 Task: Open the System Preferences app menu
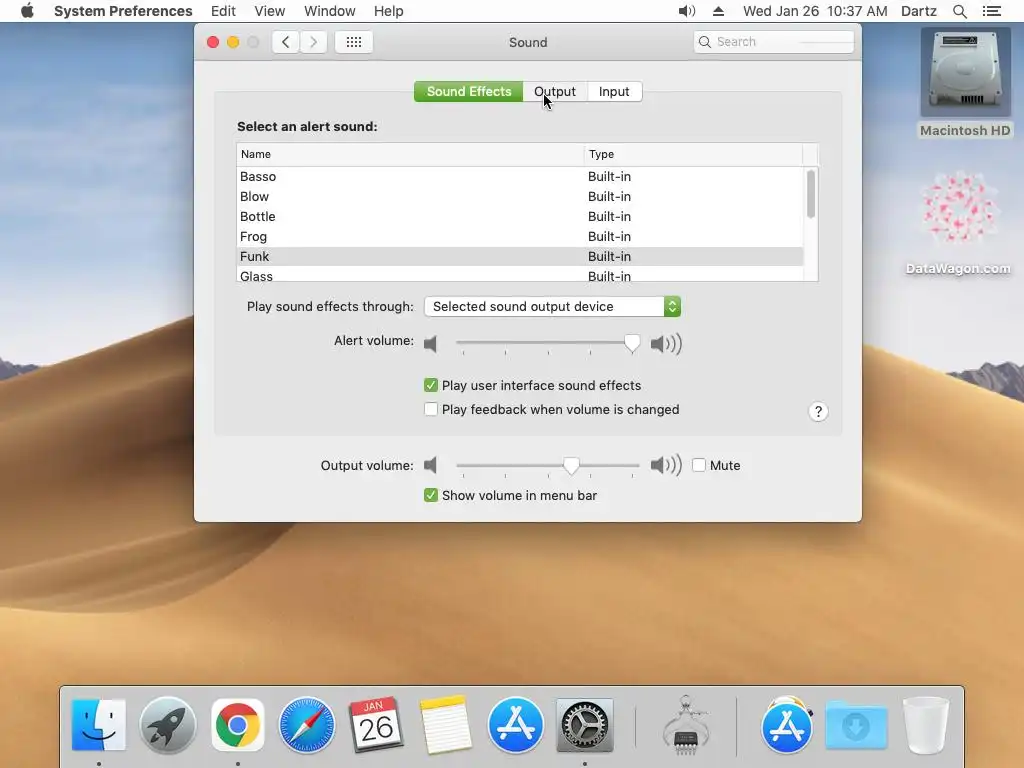coord(123,11)
